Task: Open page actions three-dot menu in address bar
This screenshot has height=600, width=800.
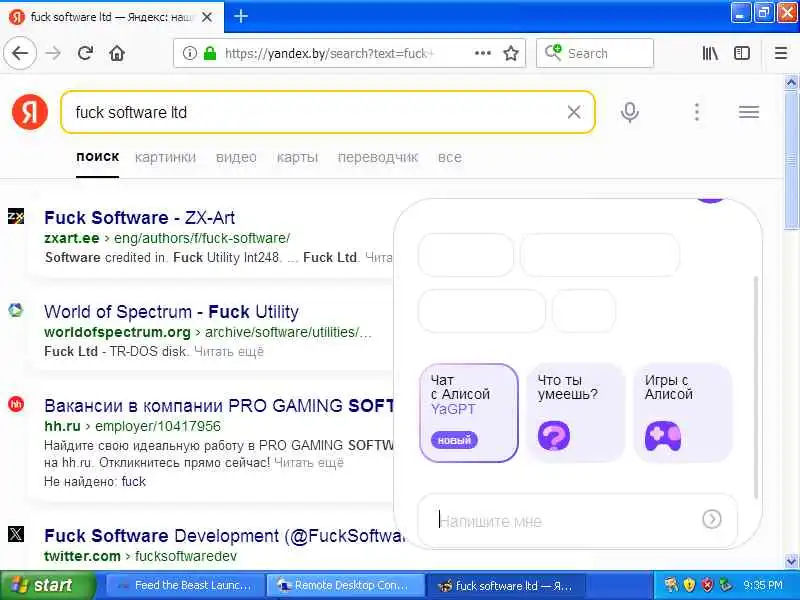Action: [x=482, y=53]
